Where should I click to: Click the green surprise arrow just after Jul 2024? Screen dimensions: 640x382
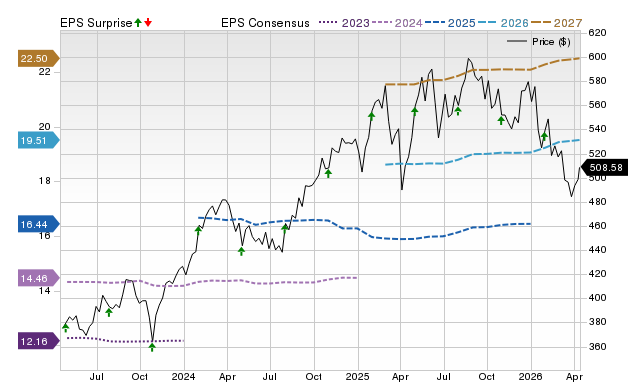tap(285, 228)
